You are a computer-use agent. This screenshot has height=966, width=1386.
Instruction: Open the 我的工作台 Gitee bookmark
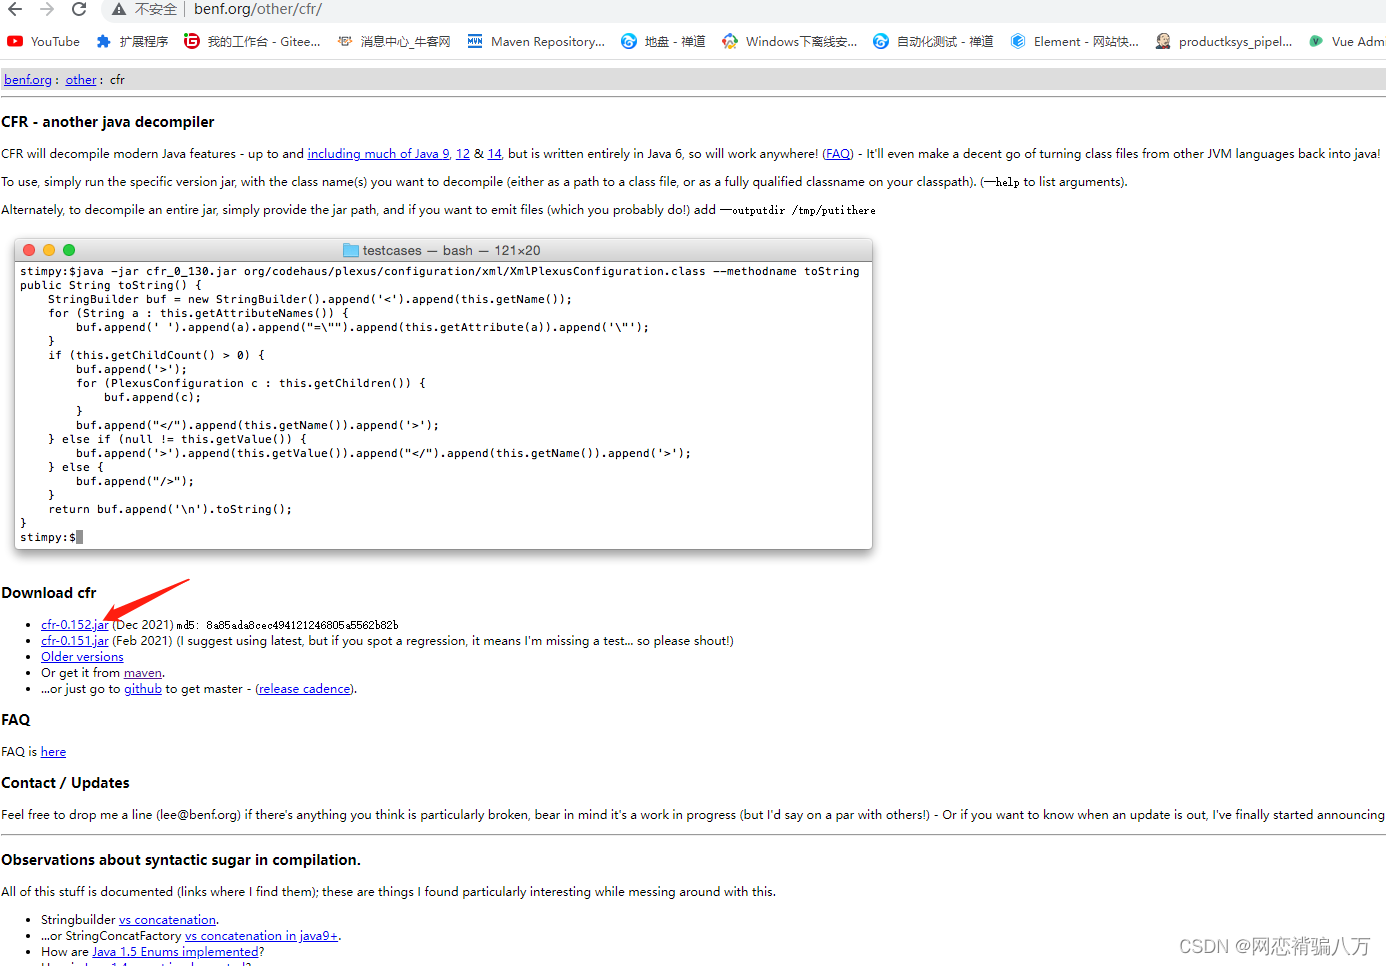click(x=252, y=41)
